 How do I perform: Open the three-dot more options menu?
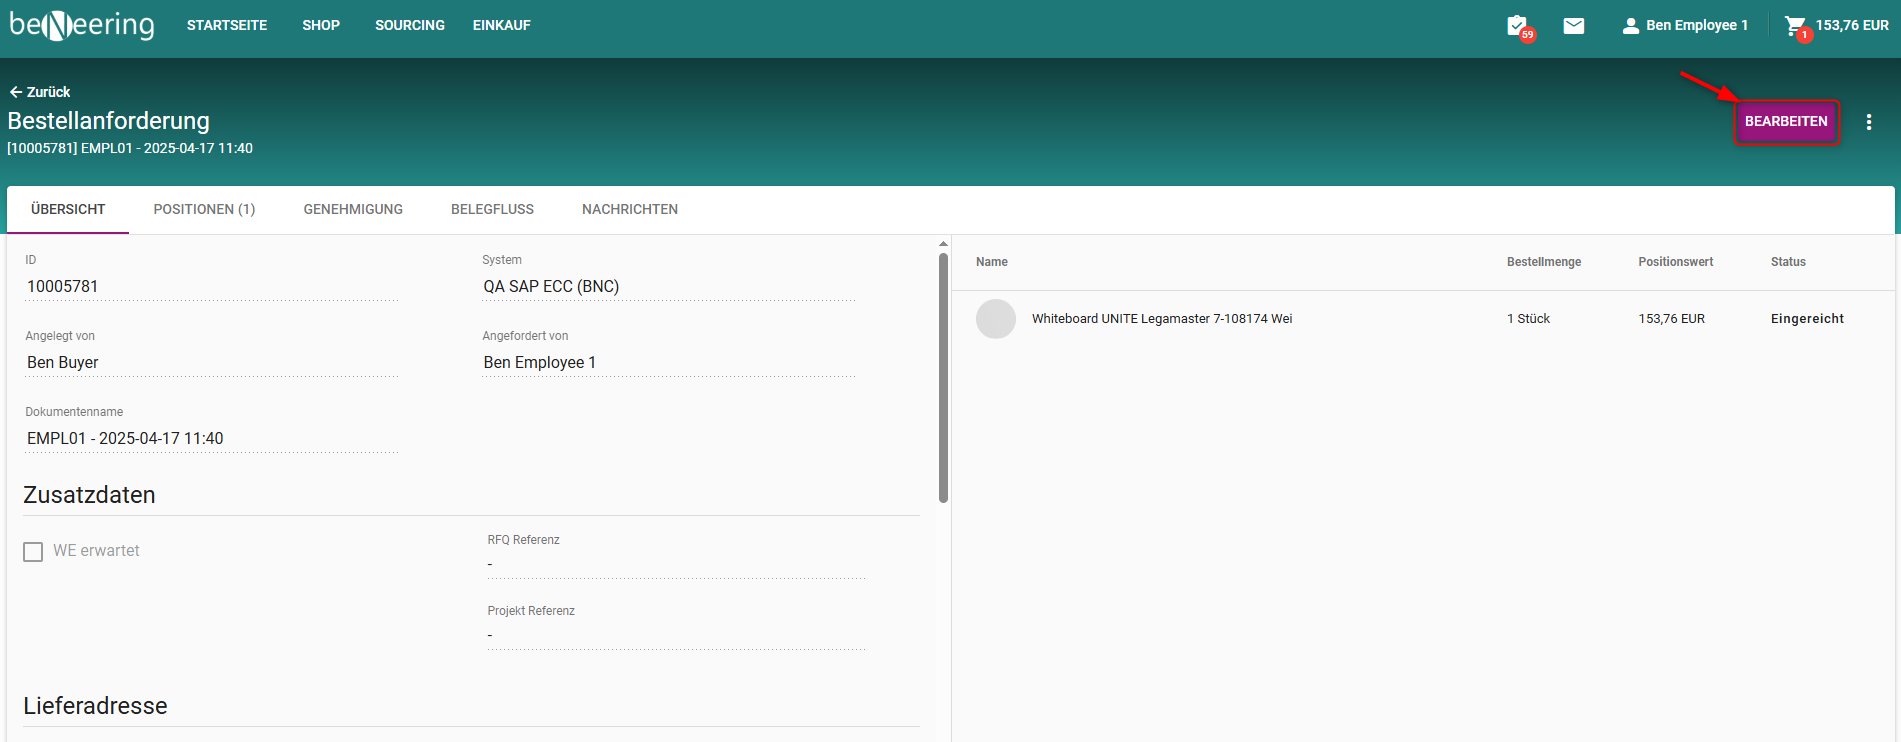coord(1868,122)
